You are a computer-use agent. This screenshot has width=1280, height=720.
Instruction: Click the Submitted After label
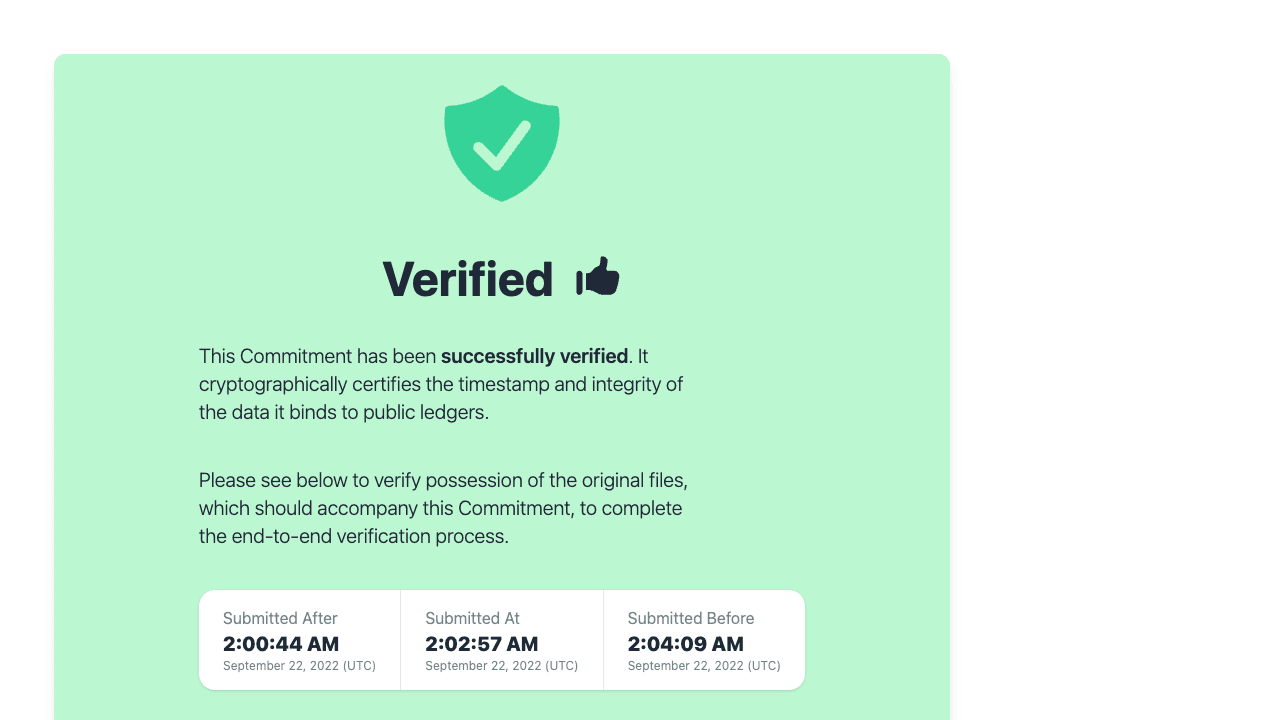pyautogui.click(x=280, y=618)
